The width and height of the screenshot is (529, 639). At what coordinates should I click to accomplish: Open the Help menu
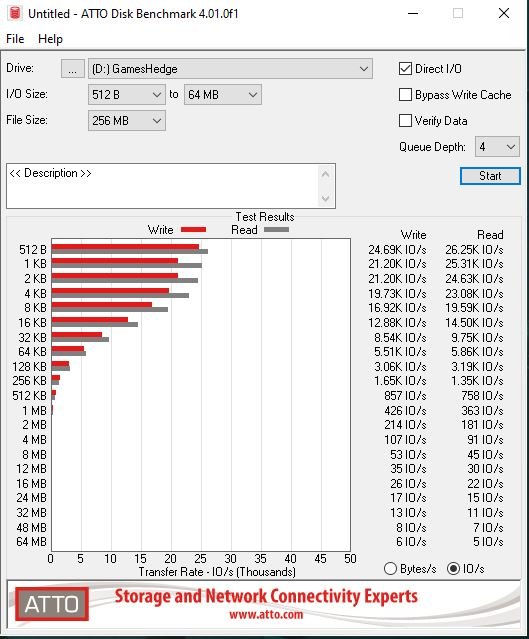[x=50, y=39]
